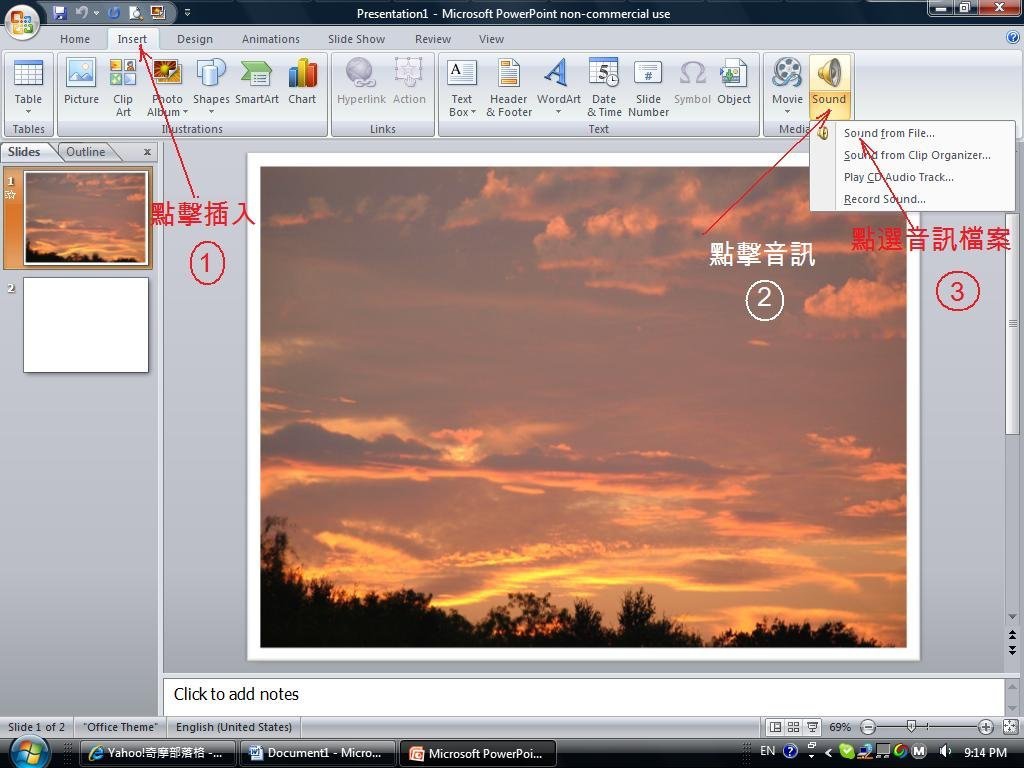The width and height of the screenshot is (1024, 768).
Task: Customize Quick Access Toolbar dropdown
Action: (x=187, y=12)
